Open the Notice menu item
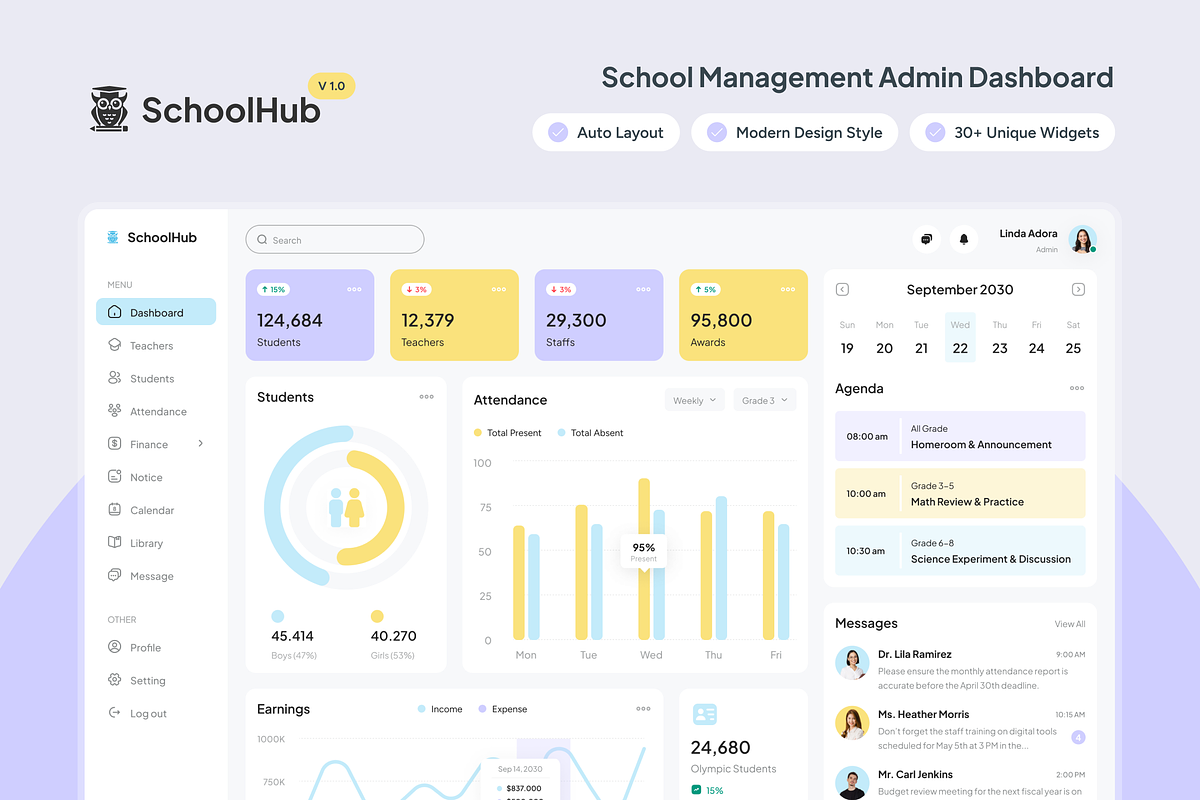The height and width of the screenshot is (800, 1200). click(156, 477)
